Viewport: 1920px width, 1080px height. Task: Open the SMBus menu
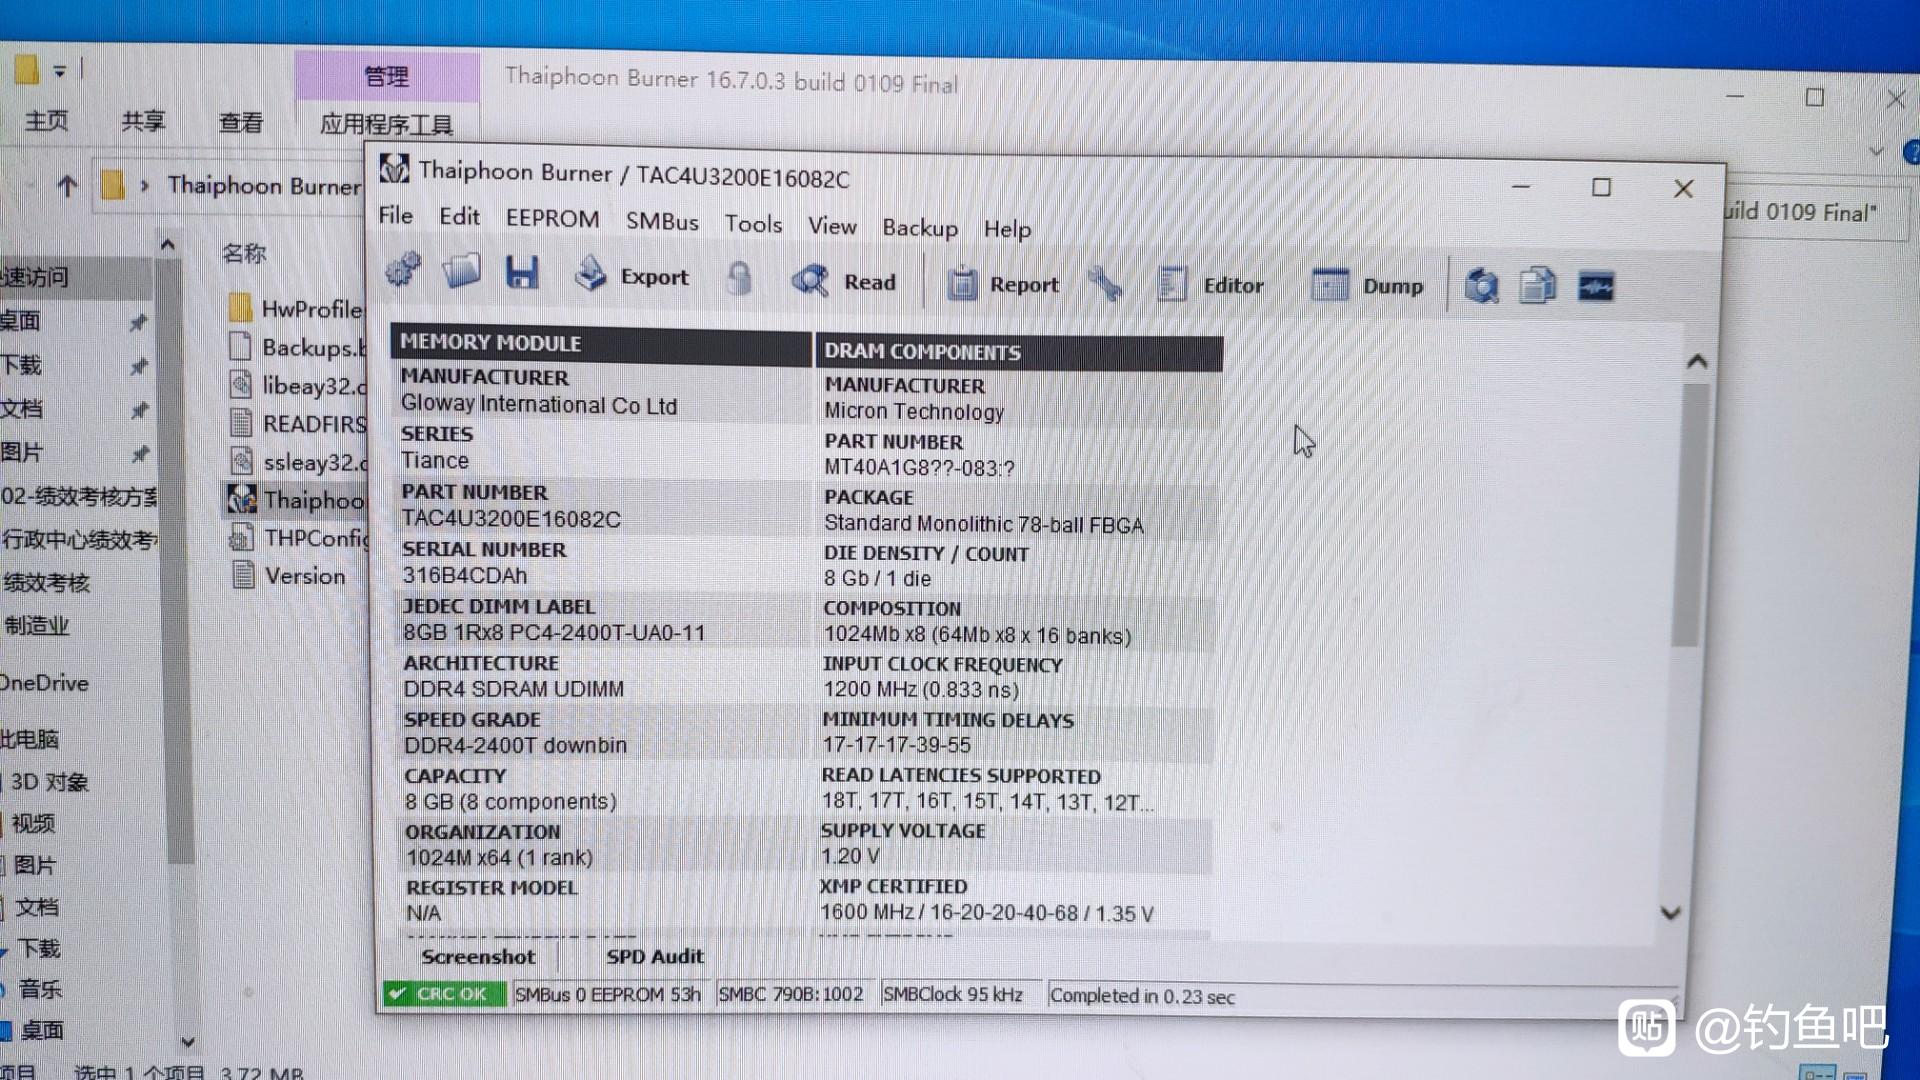point(662,222)
